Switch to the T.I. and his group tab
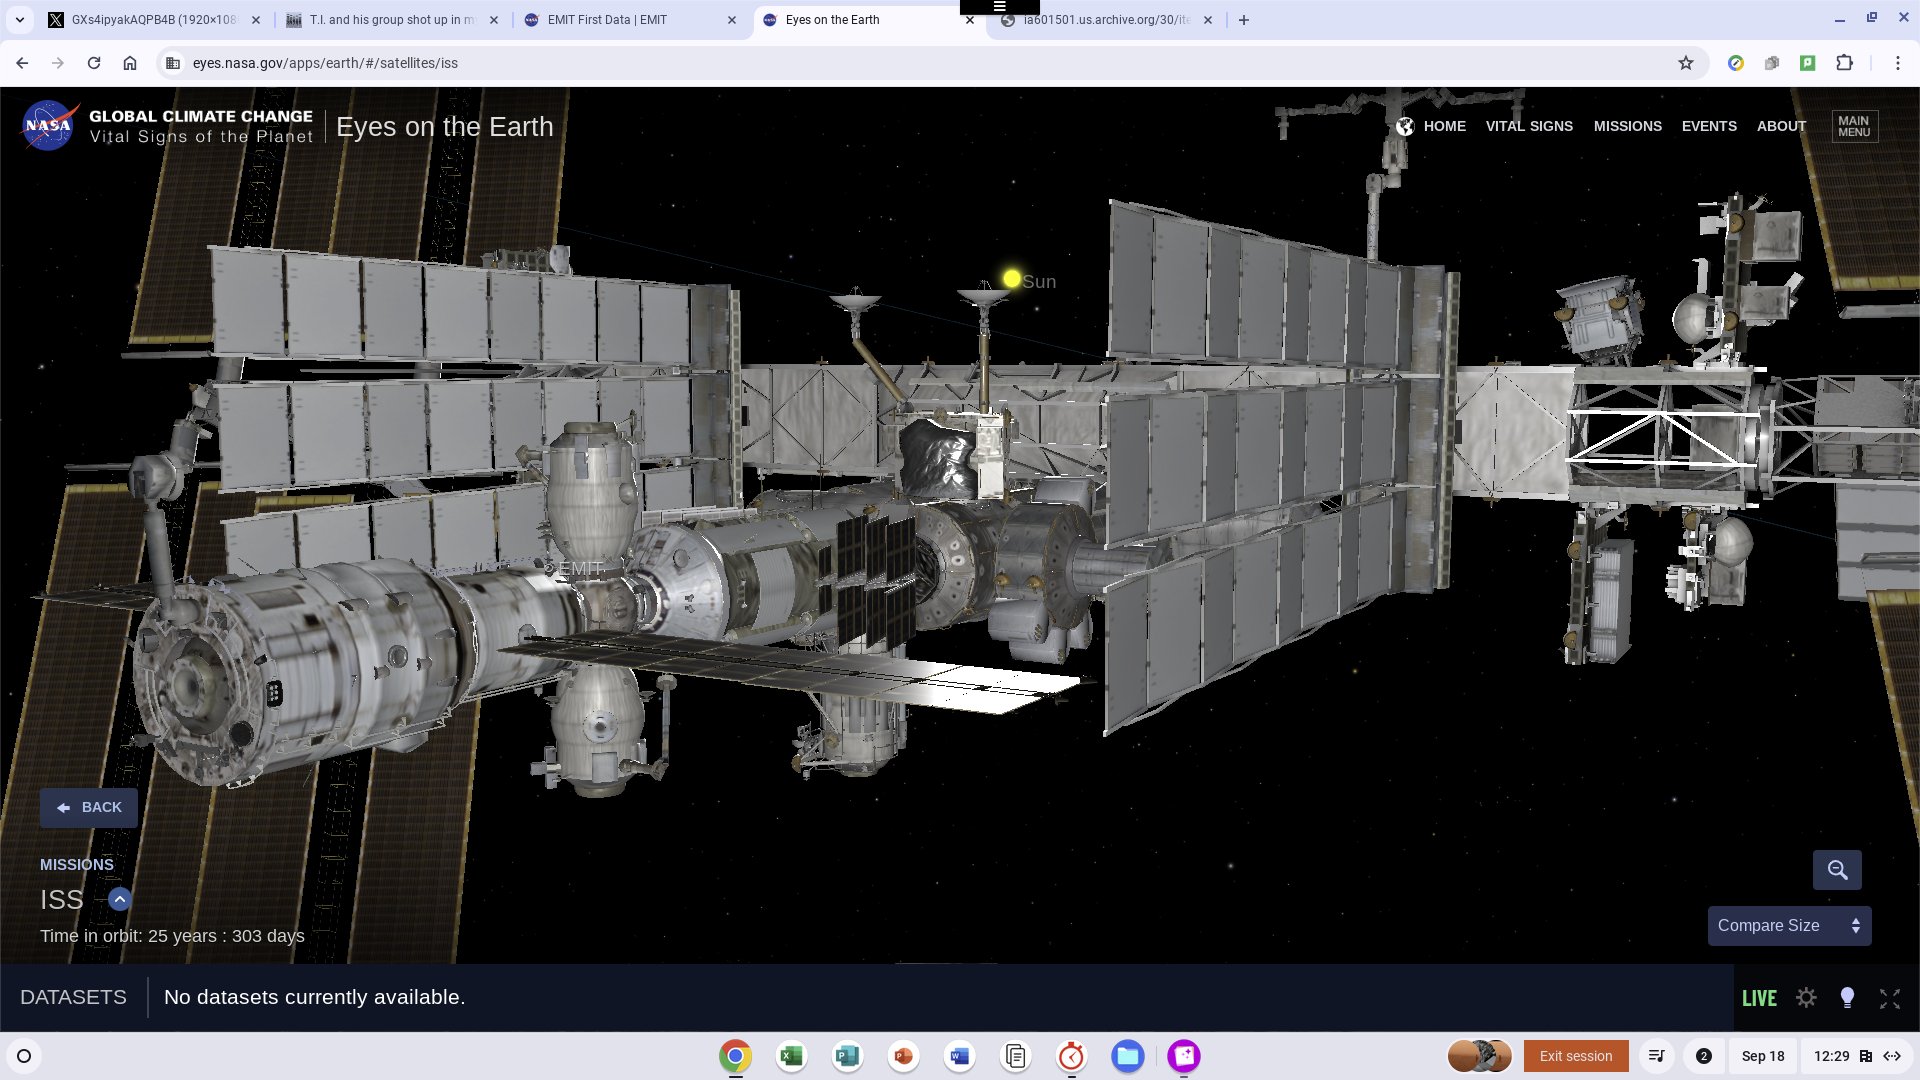 pyautogui.click(x=392, y=20)
